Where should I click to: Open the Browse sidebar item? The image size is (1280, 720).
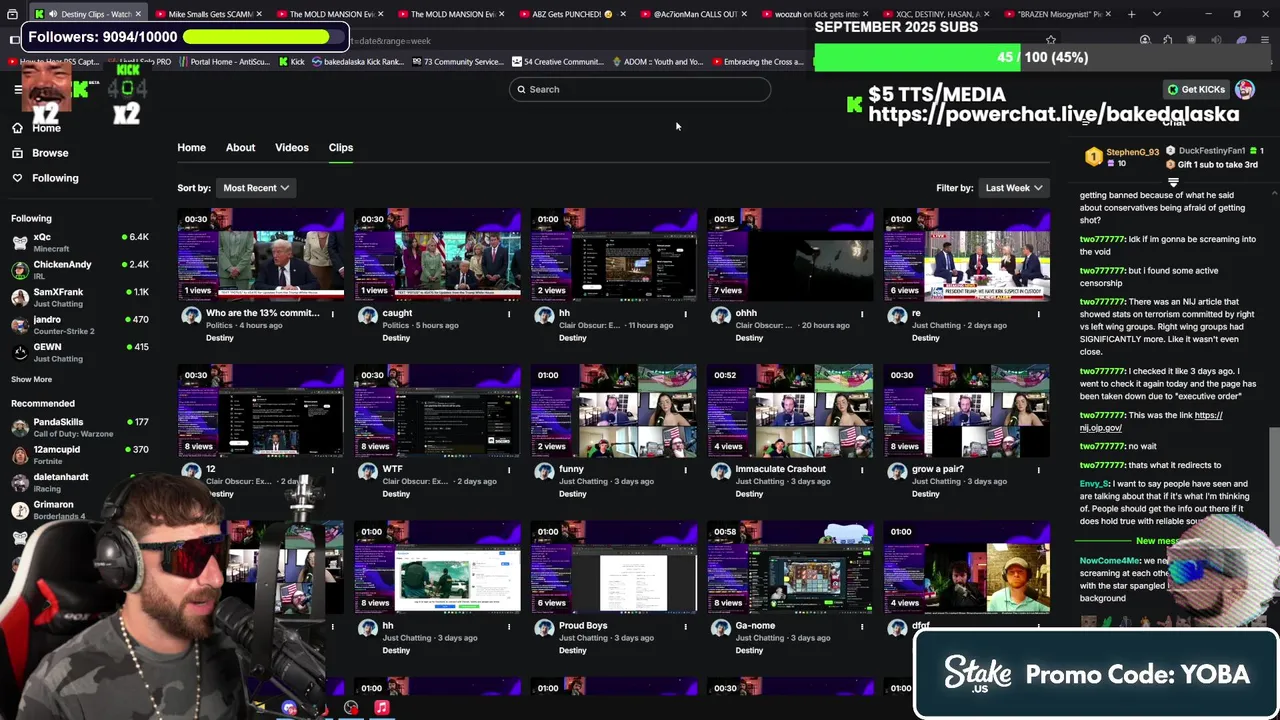[x=40, y=153]
